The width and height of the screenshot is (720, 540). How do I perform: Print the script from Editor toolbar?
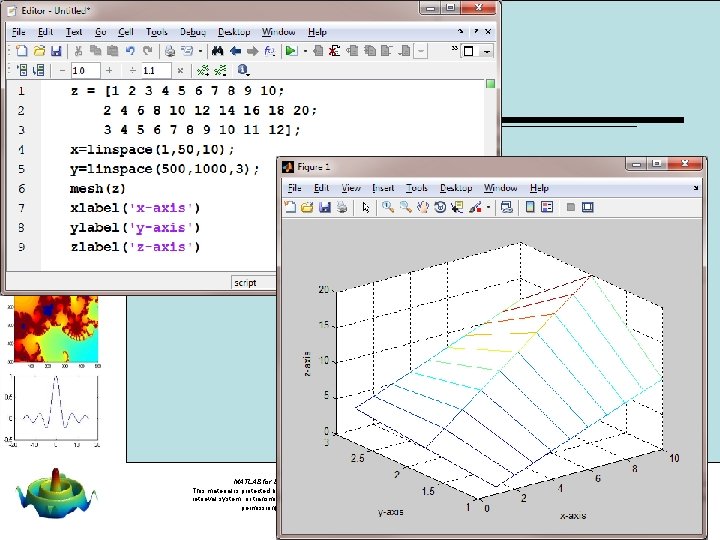(170, 51)
